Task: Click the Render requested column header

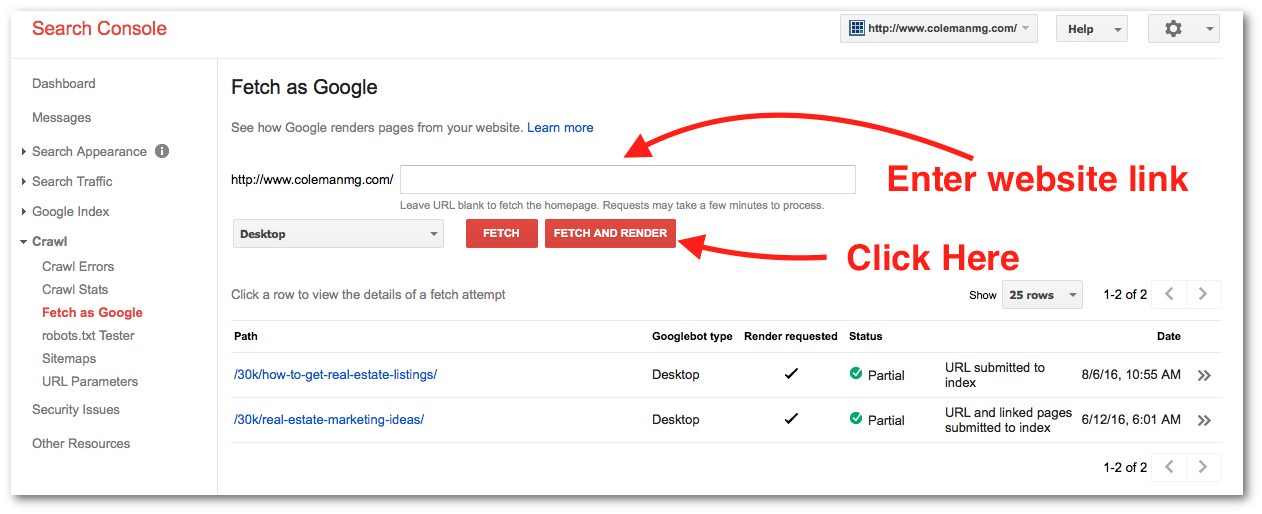Action: pyautogui.click(x=791, y=336)
